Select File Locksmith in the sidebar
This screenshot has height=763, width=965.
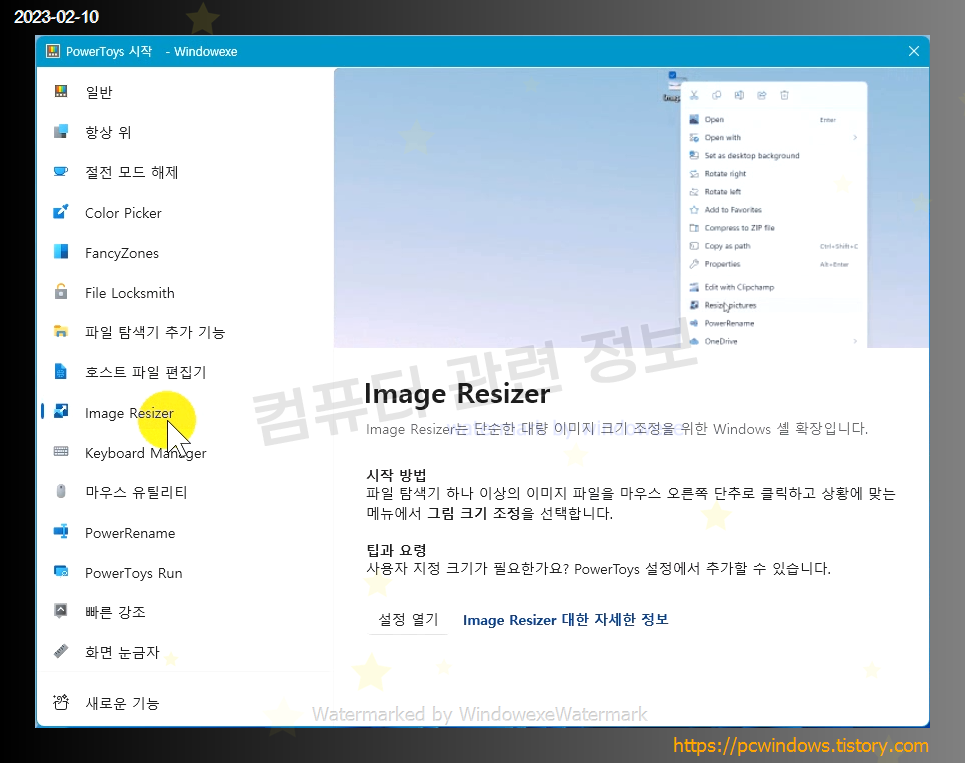coord(130,293)
